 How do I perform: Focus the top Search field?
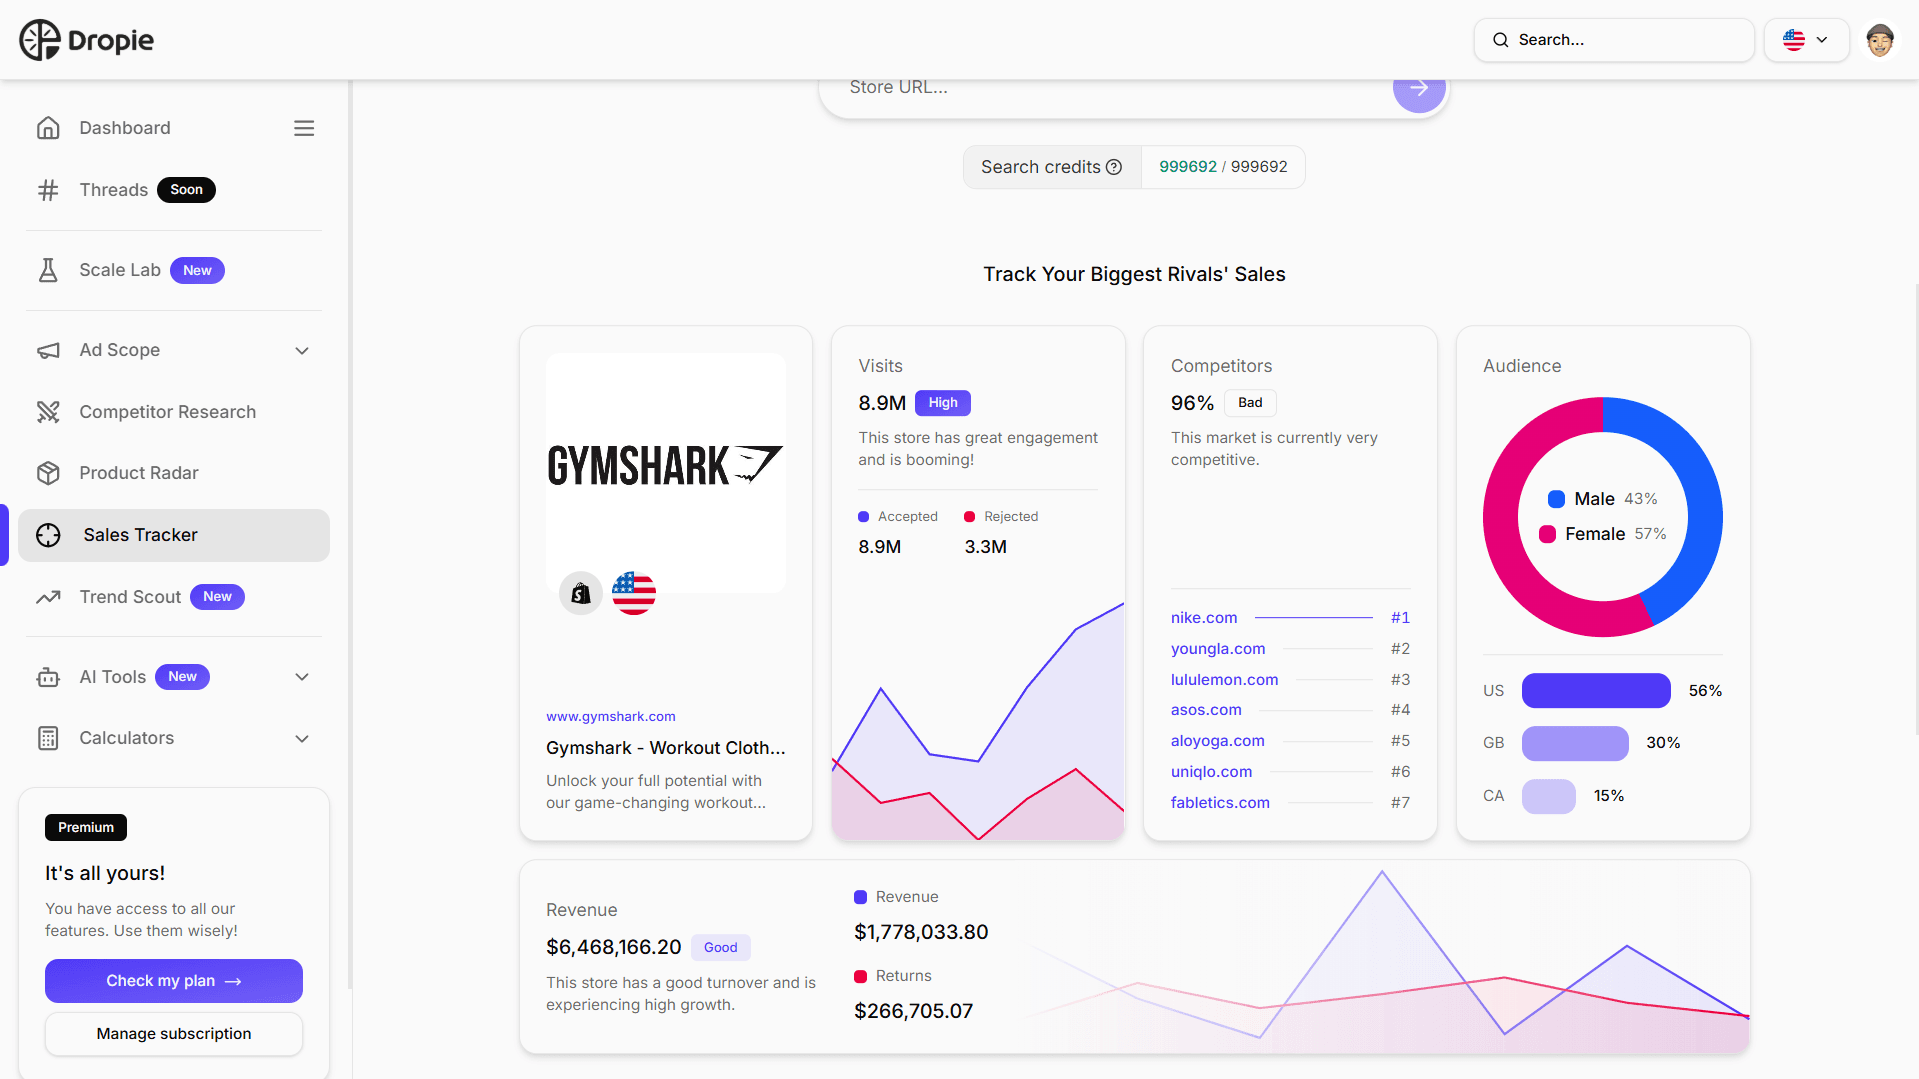point(1614,40)
